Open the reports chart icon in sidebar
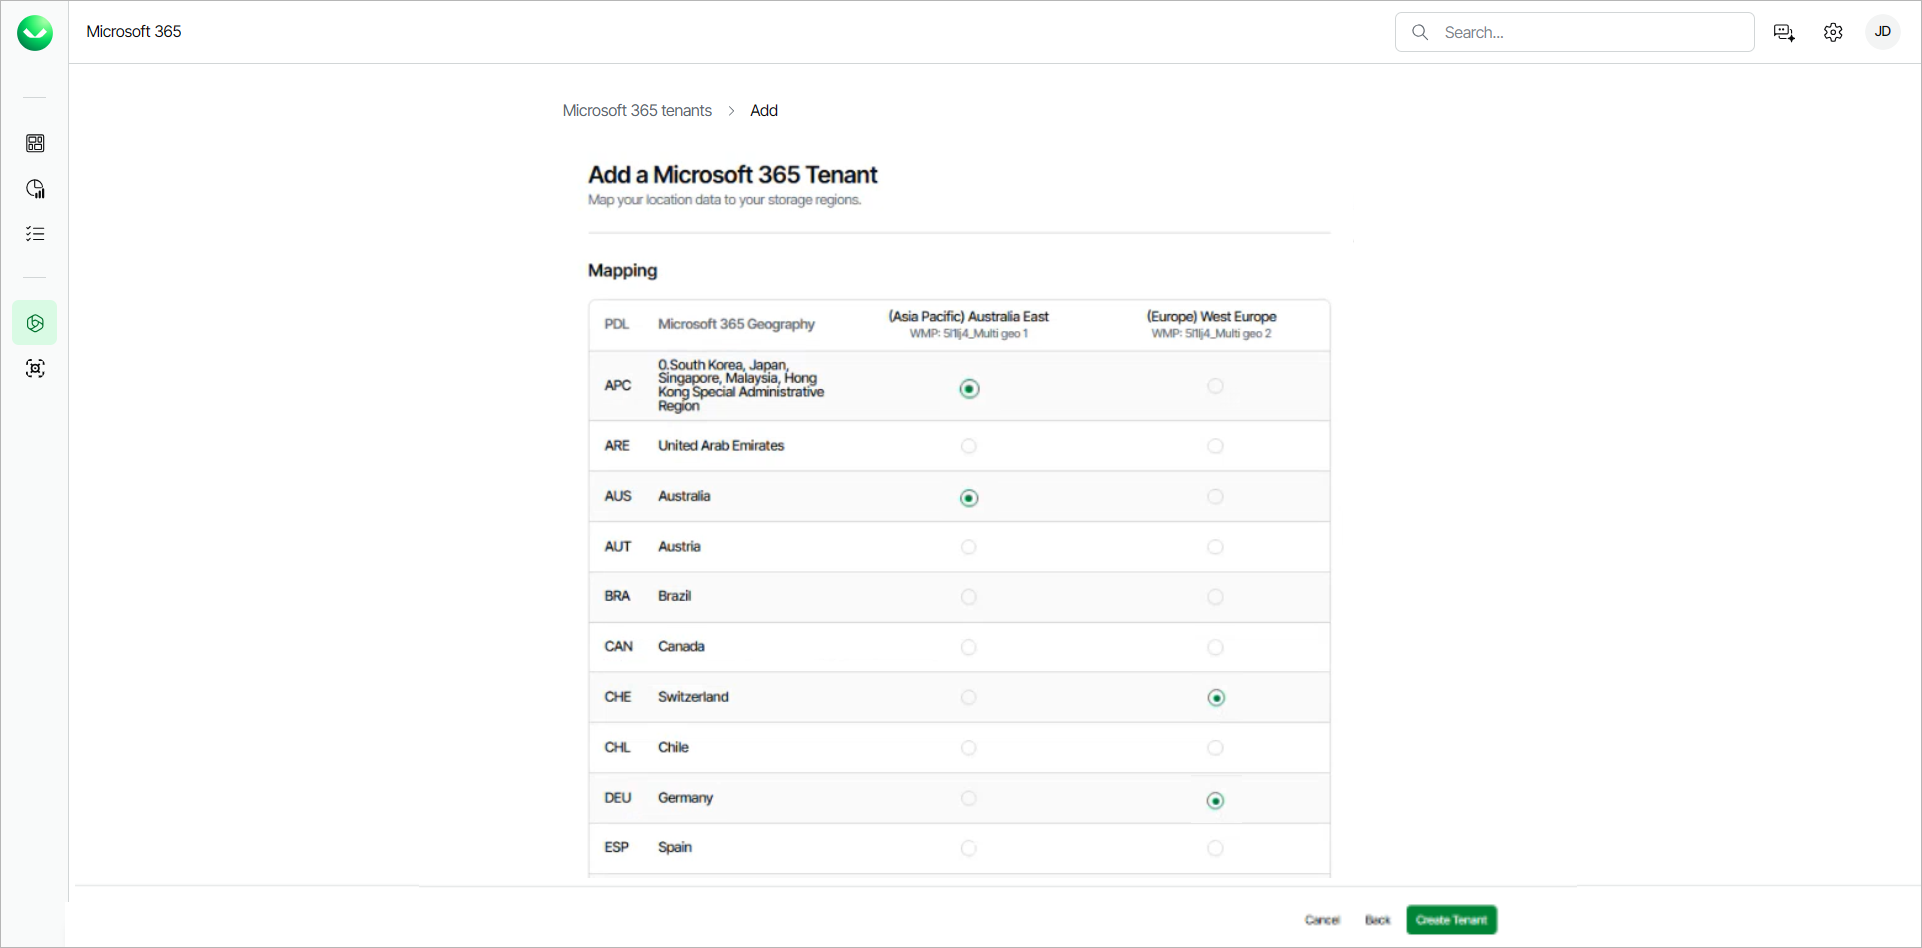Image resolution: width=1922 pixels, height=948 pixels. (35, 189)
